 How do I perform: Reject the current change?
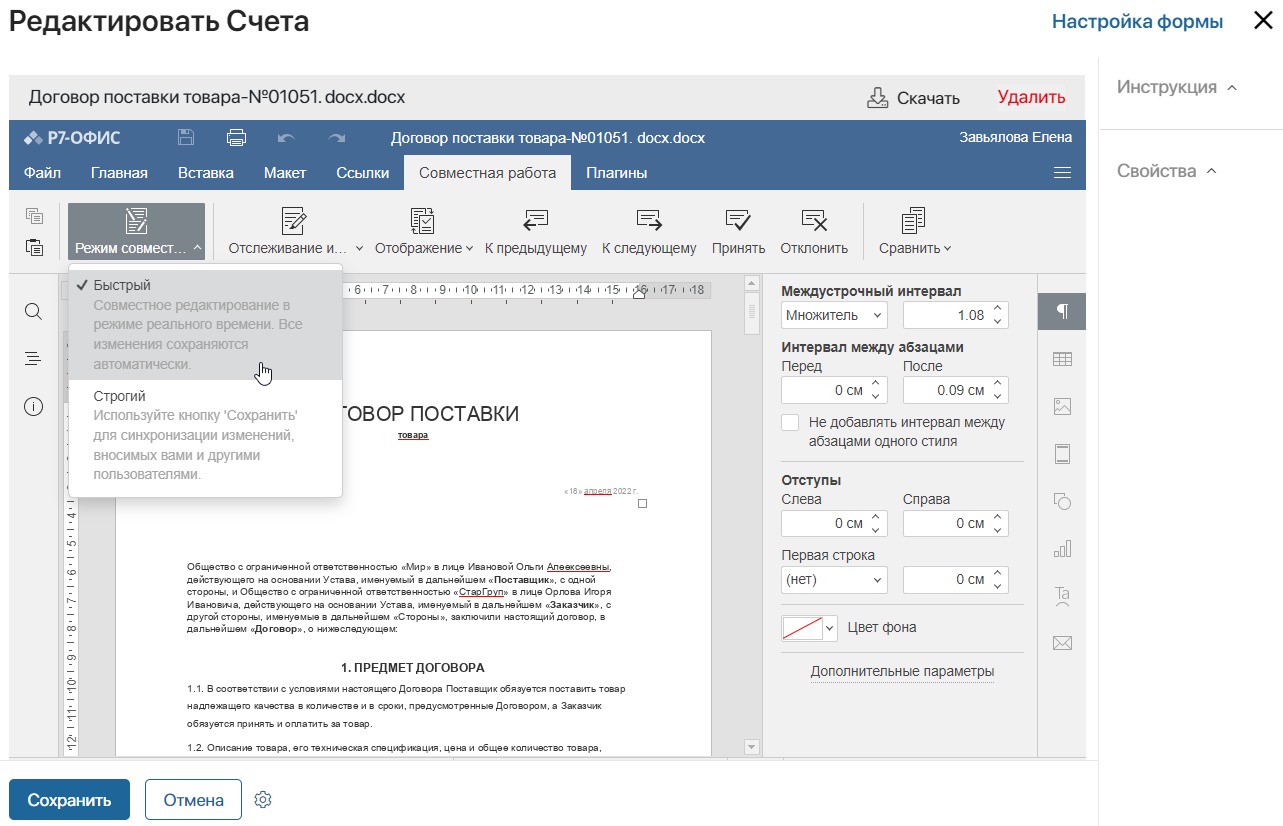click(814, 232)
